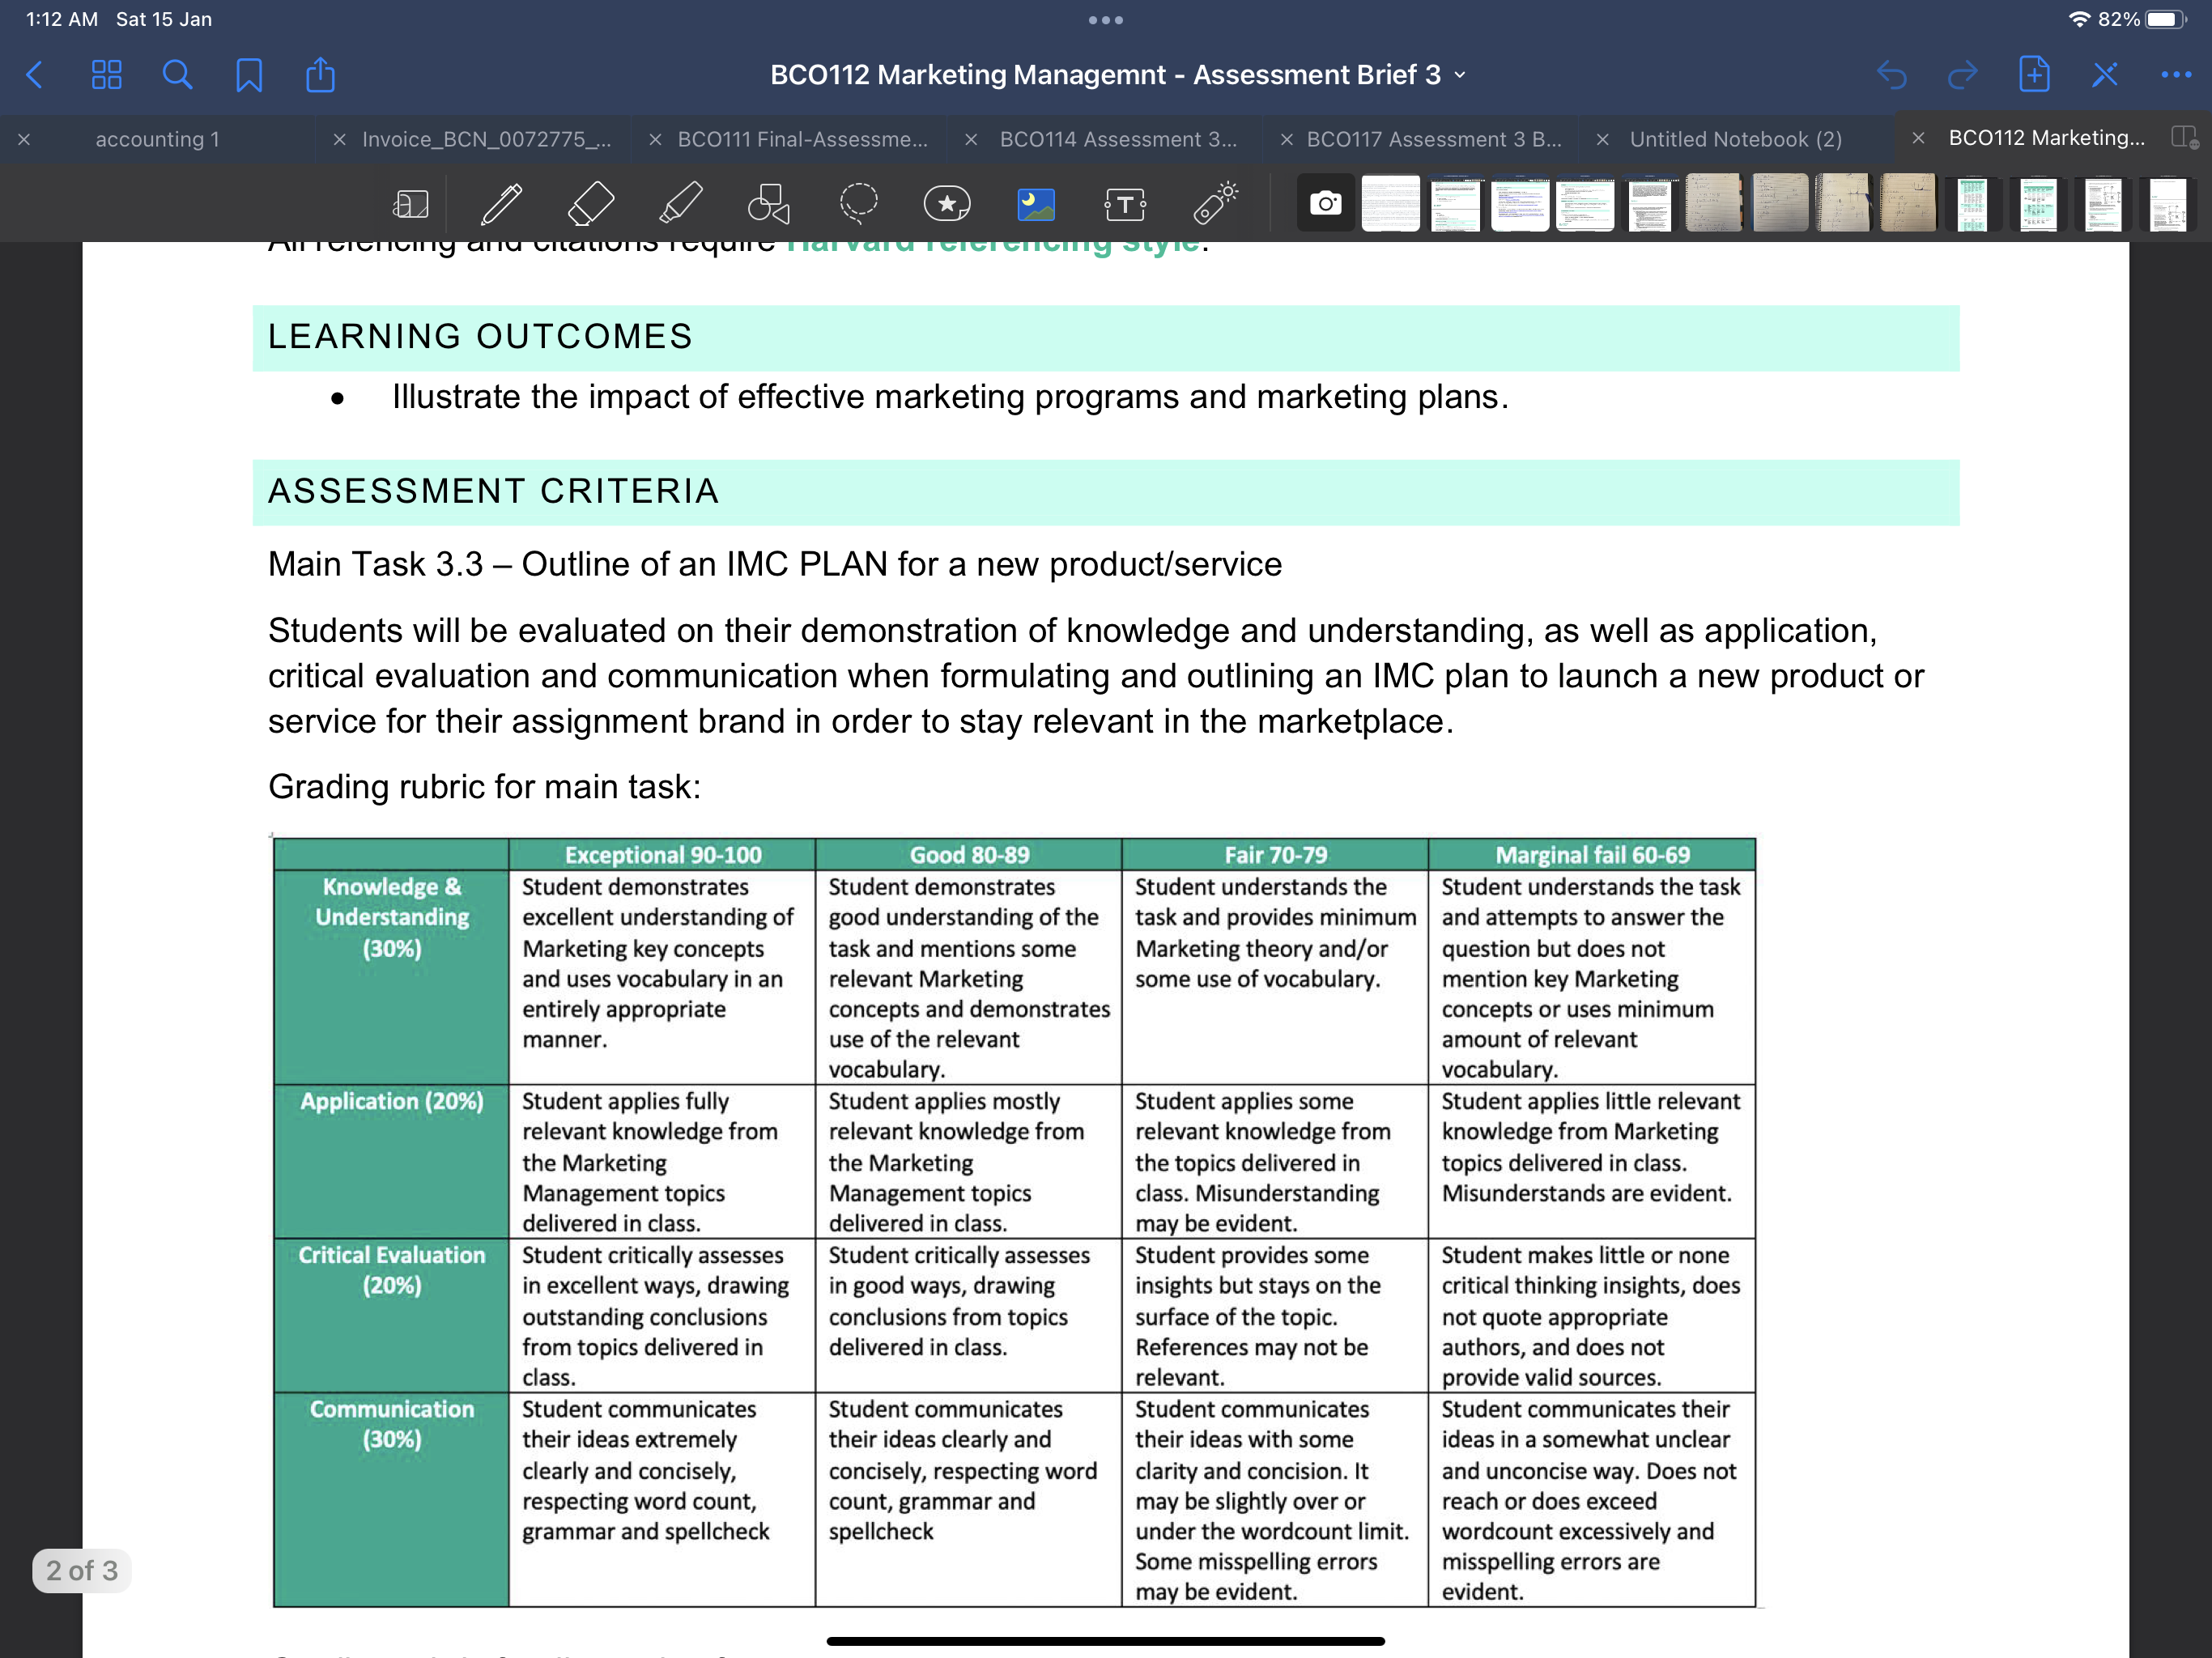Switch to the BCO111 Final-Assessment tab
This screenshot has height=1658, width=2212.
tap(803, 139)
